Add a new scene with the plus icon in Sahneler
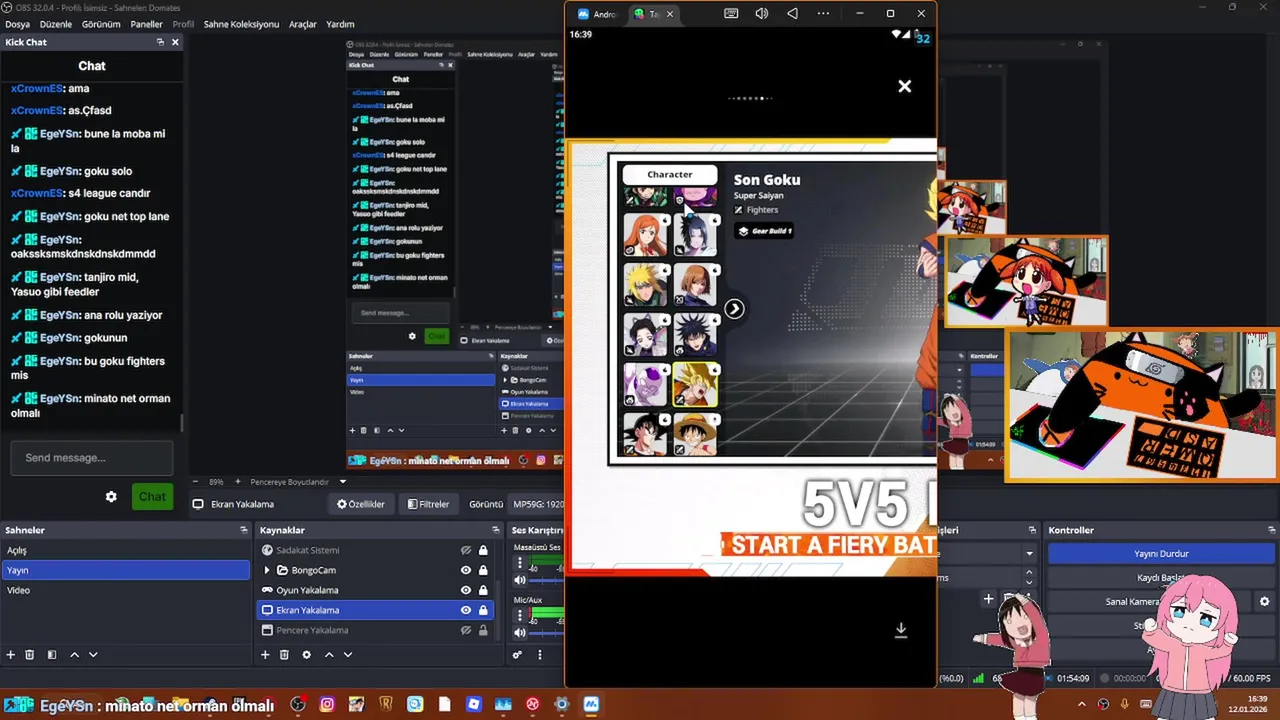Viewport: 1280px width, 720px height. pyautogui.click(x=11, y=655)
